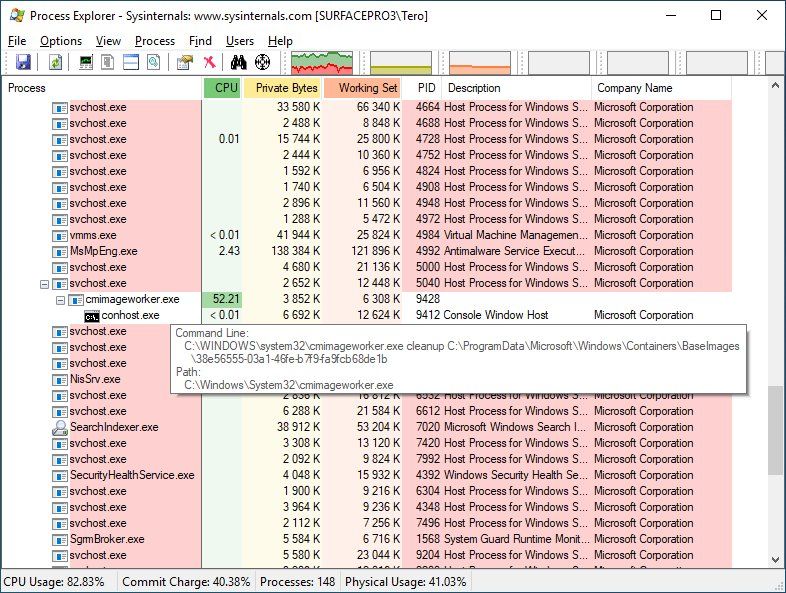
Task: Click the orange physical memory graph
Action: pos(480,63)
